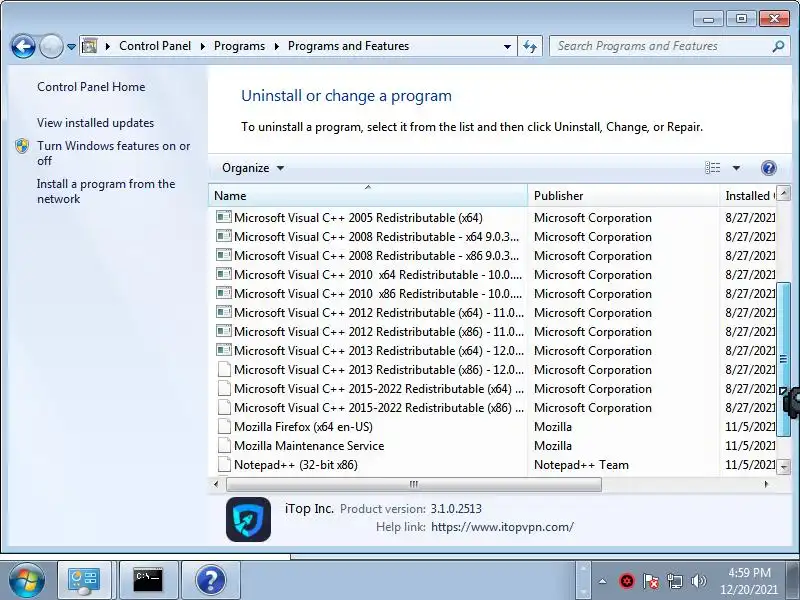The width and height of the screenshot is (800, 600).
Task: Sort by the Name column header
Action: (x=368, y=195)
